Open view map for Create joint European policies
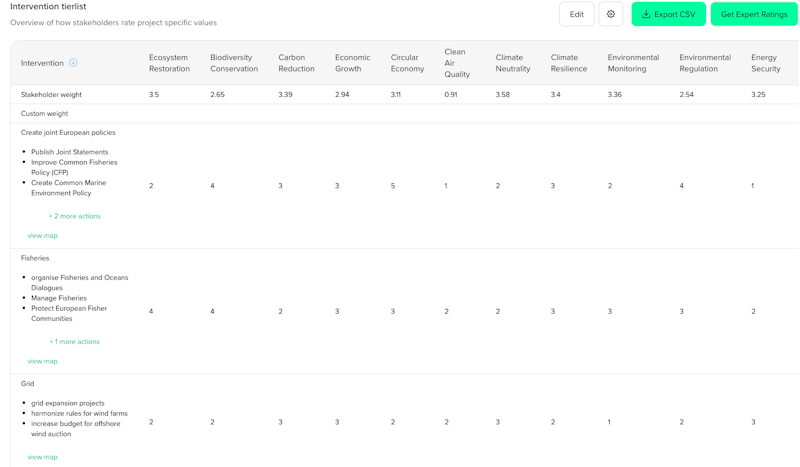This screenshot has width=800, height=467. 43,236
